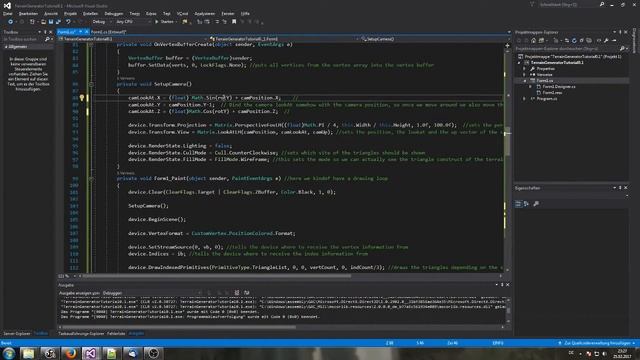
Task: Click the clear all output icon
Action: pos(237,293)
